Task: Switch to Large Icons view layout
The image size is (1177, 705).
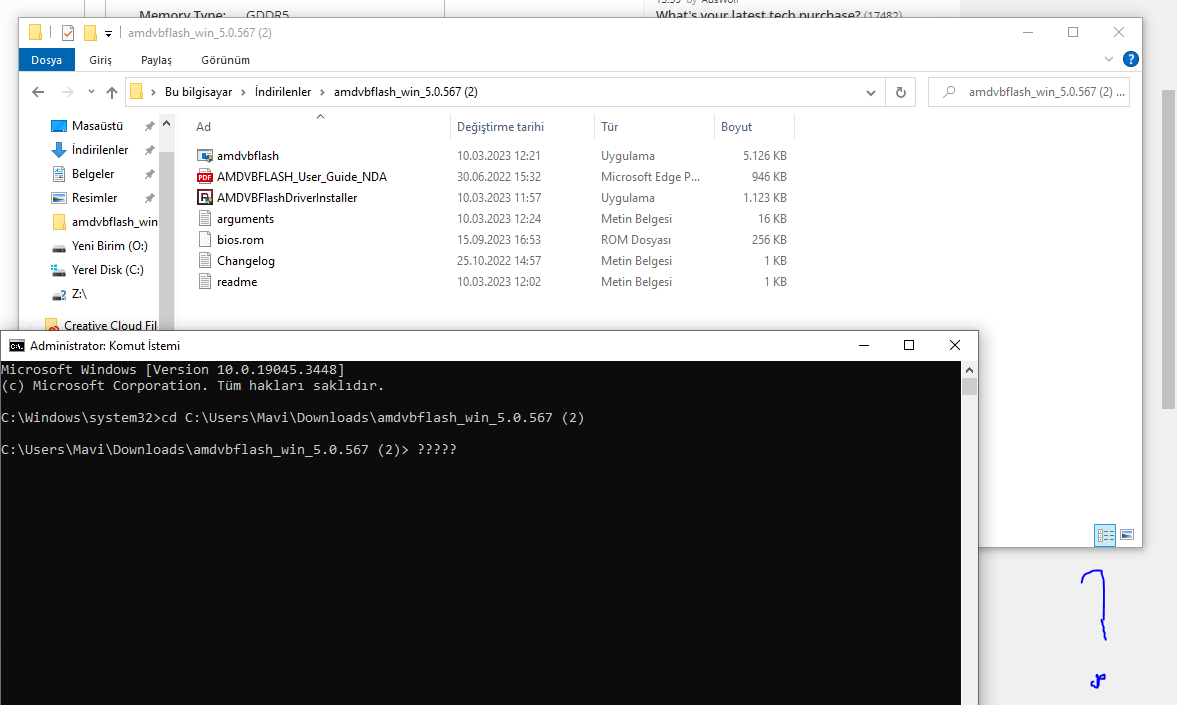Action: tap(1127, 535)
